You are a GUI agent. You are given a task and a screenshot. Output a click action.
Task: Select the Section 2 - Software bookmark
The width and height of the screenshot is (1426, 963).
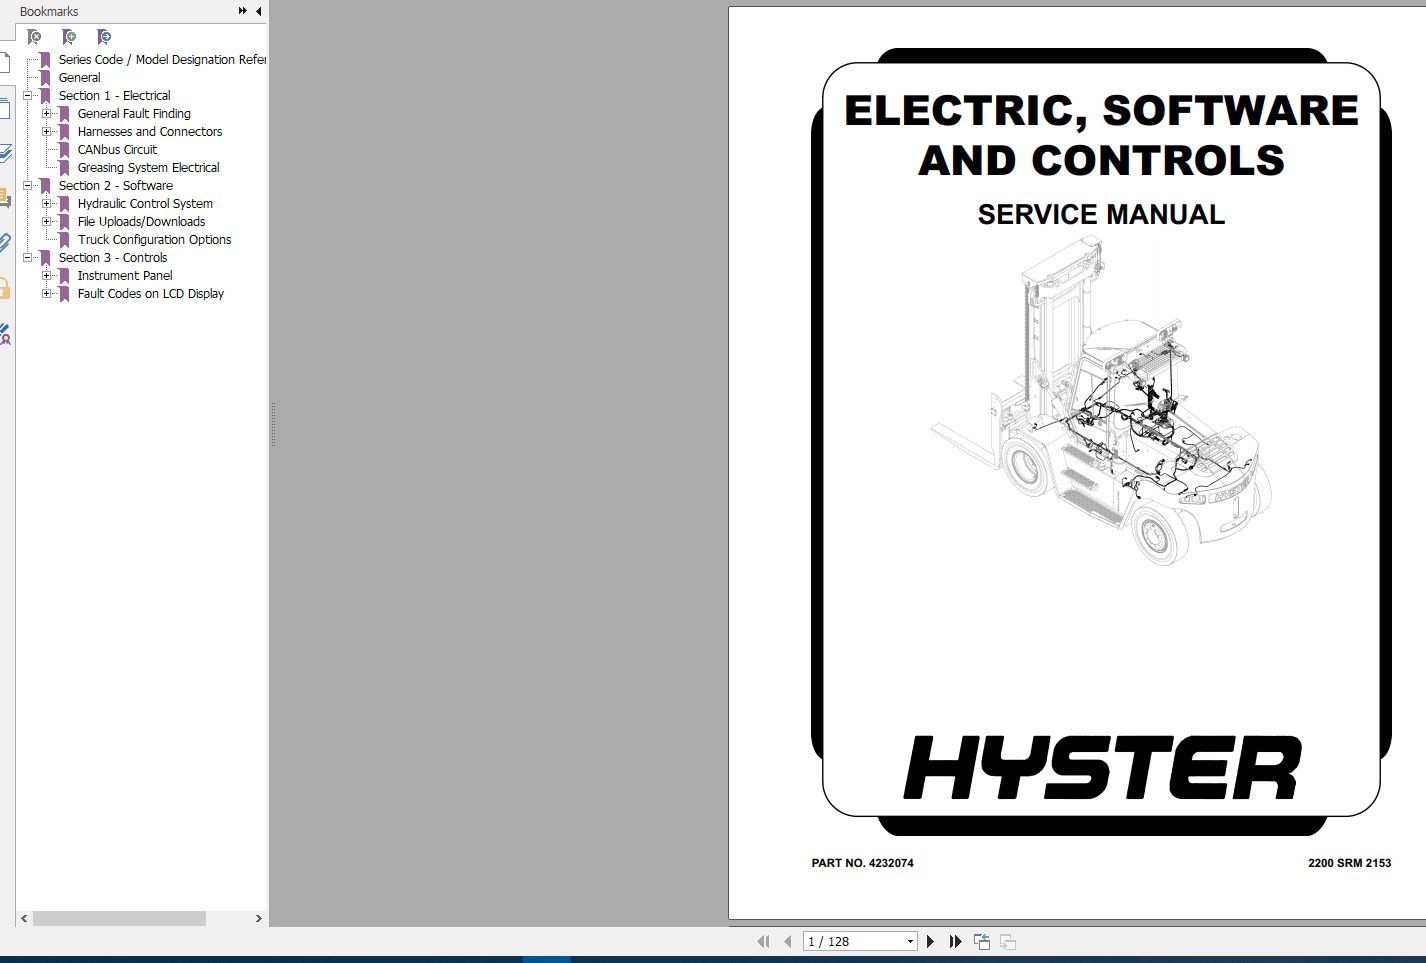tap(115, 186)
